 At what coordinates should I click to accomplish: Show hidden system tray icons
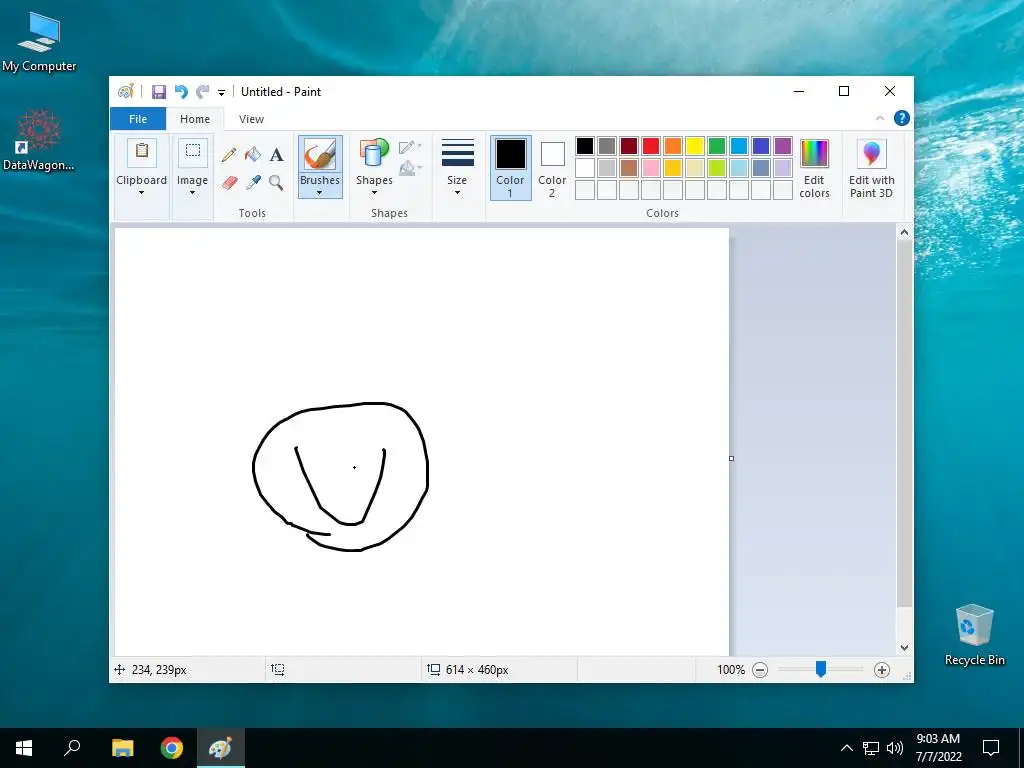click(x=846, y=748)
